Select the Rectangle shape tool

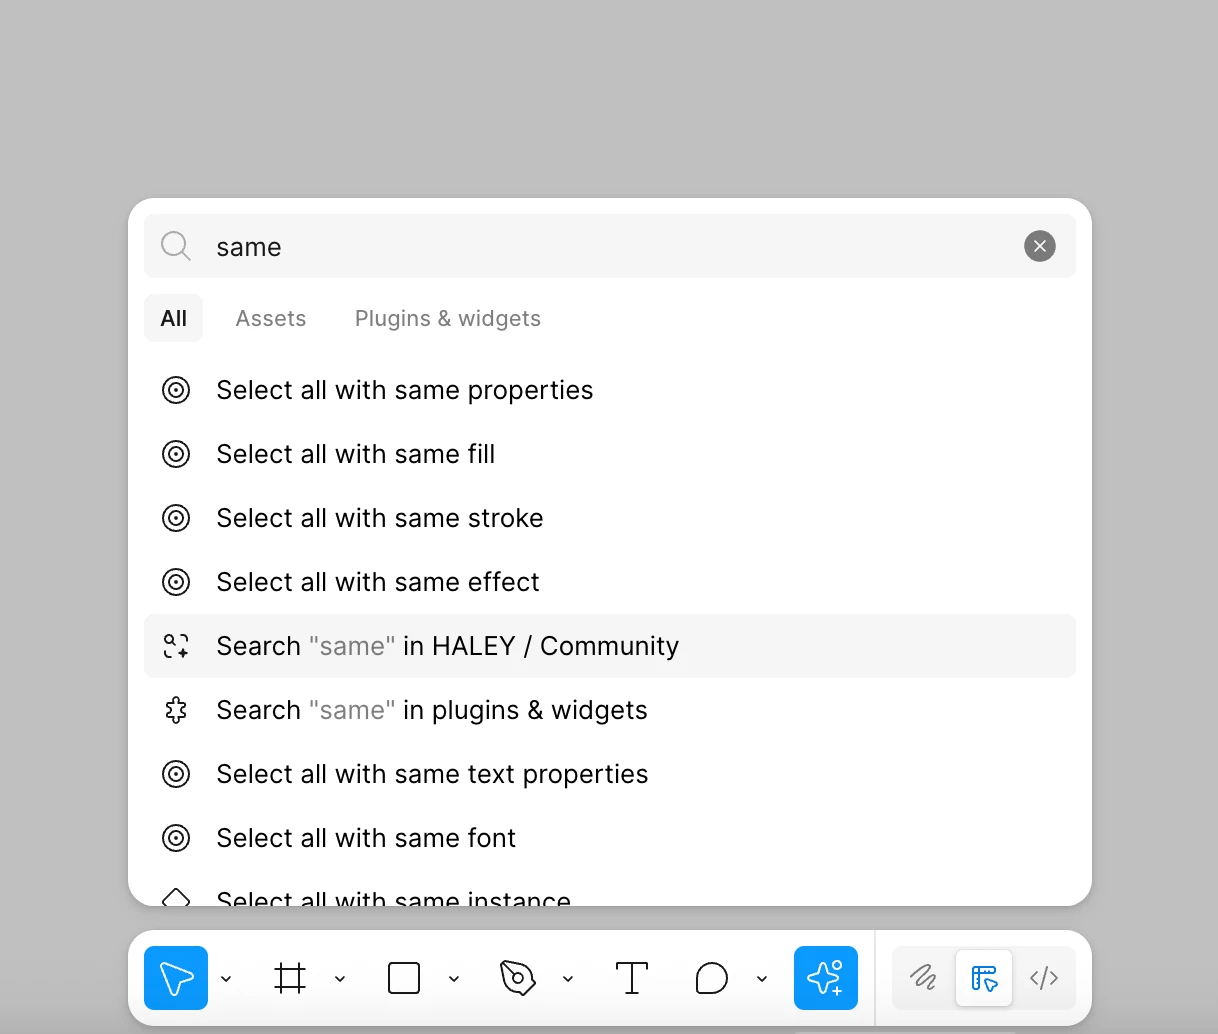click(x=404, y=978)
